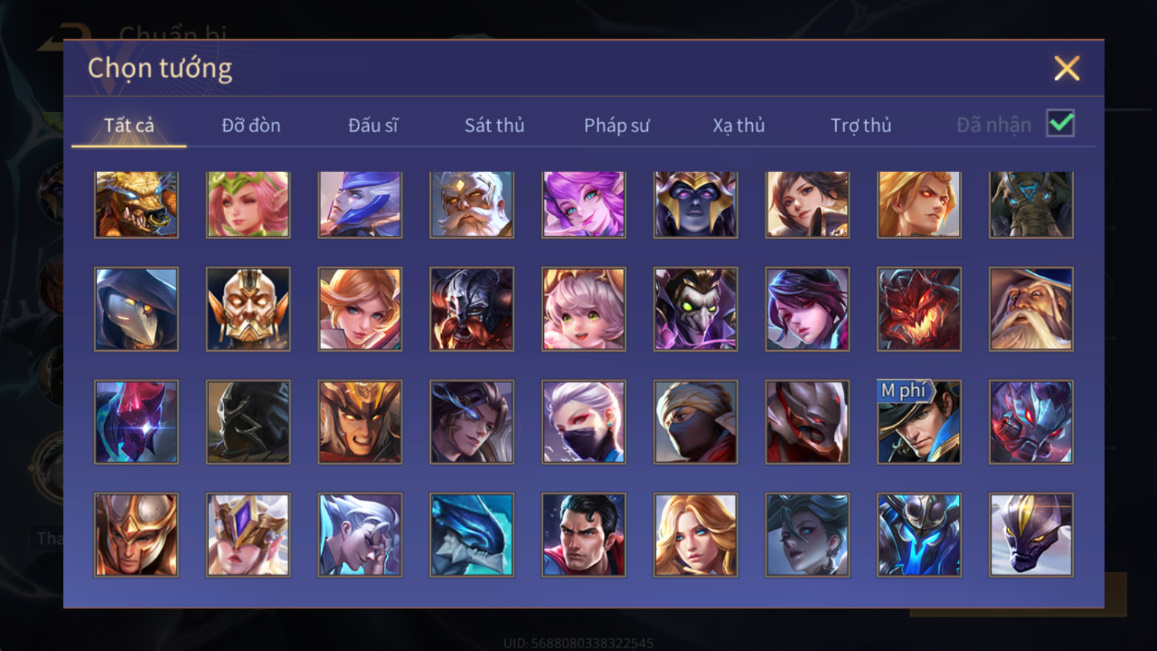Select the hooded plague mask hero
The width and height of the screenshot is (1157, 651).
point(137,309)
